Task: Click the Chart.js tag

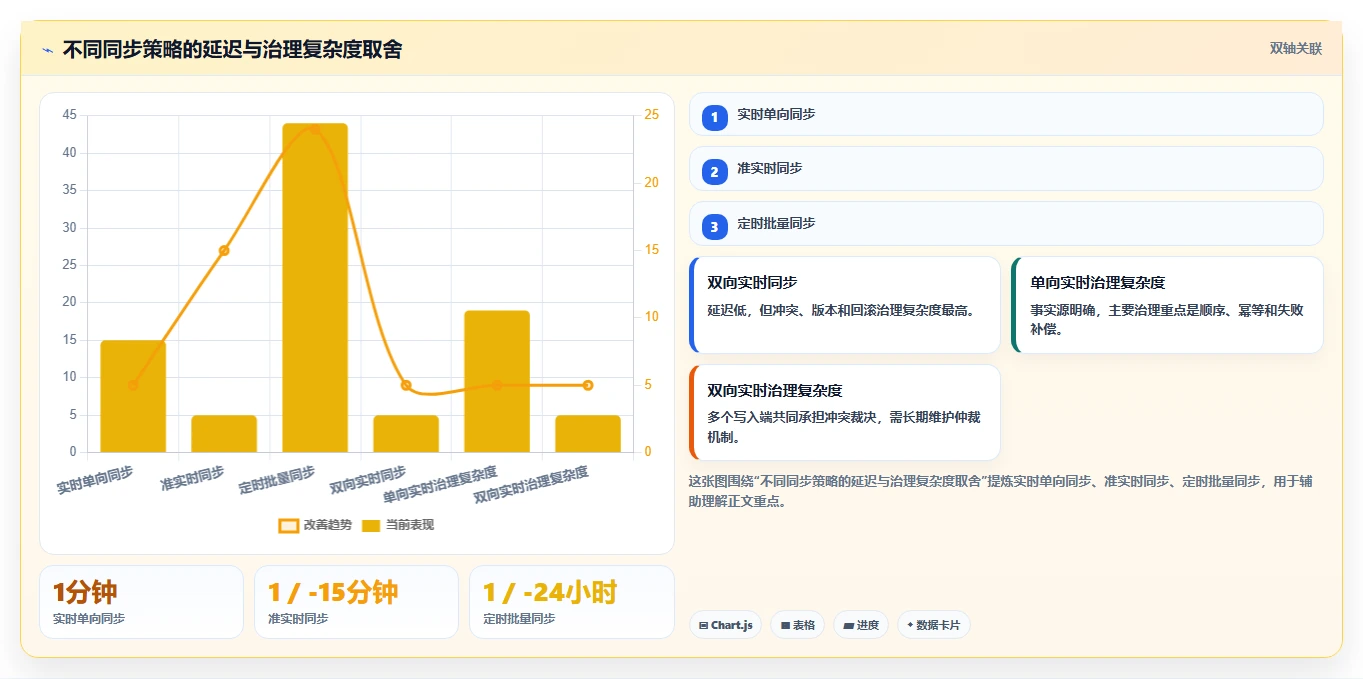Action: pyautogui.click(x=725, y=625)
